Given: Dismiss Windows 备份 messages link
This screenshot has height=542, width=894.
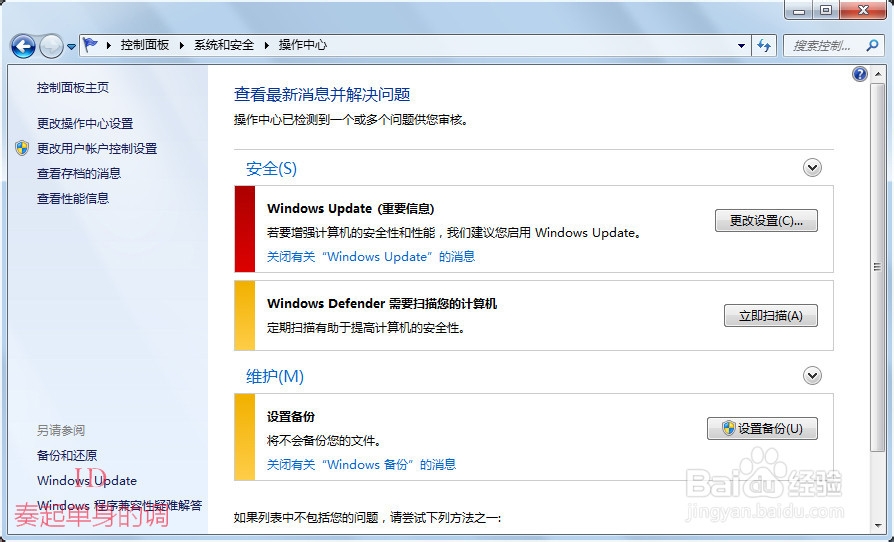Looking at the screenshot, I should click(361, 464).
